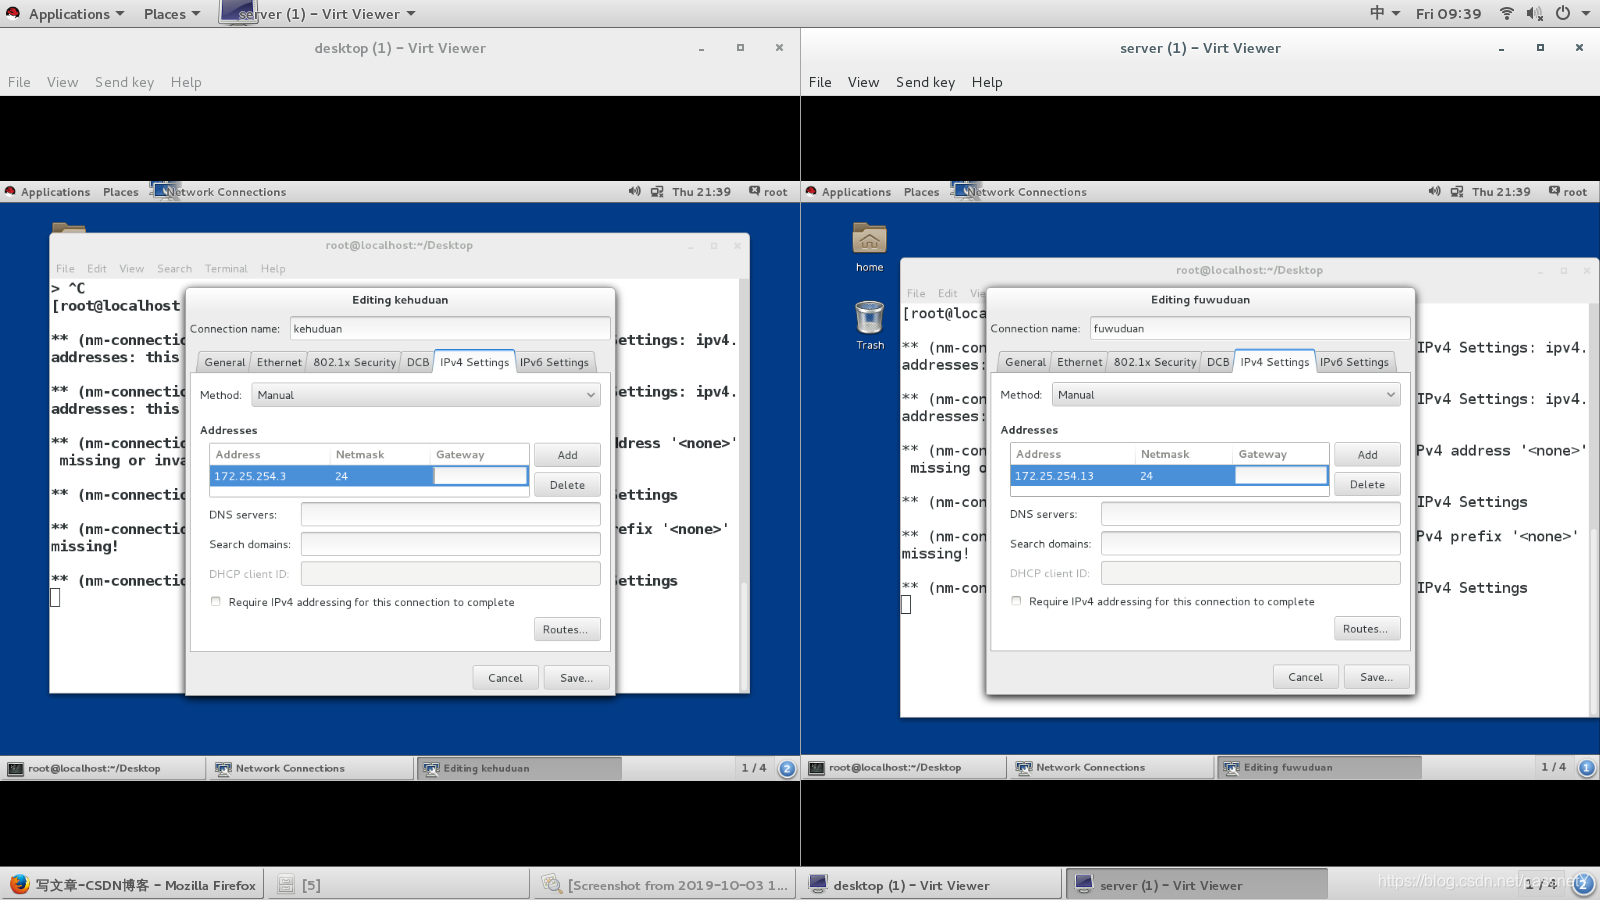Open Routes in Editing fuwuduan
The image size is (1600, 900).
pyautogui.click(x=1367, y=629)
